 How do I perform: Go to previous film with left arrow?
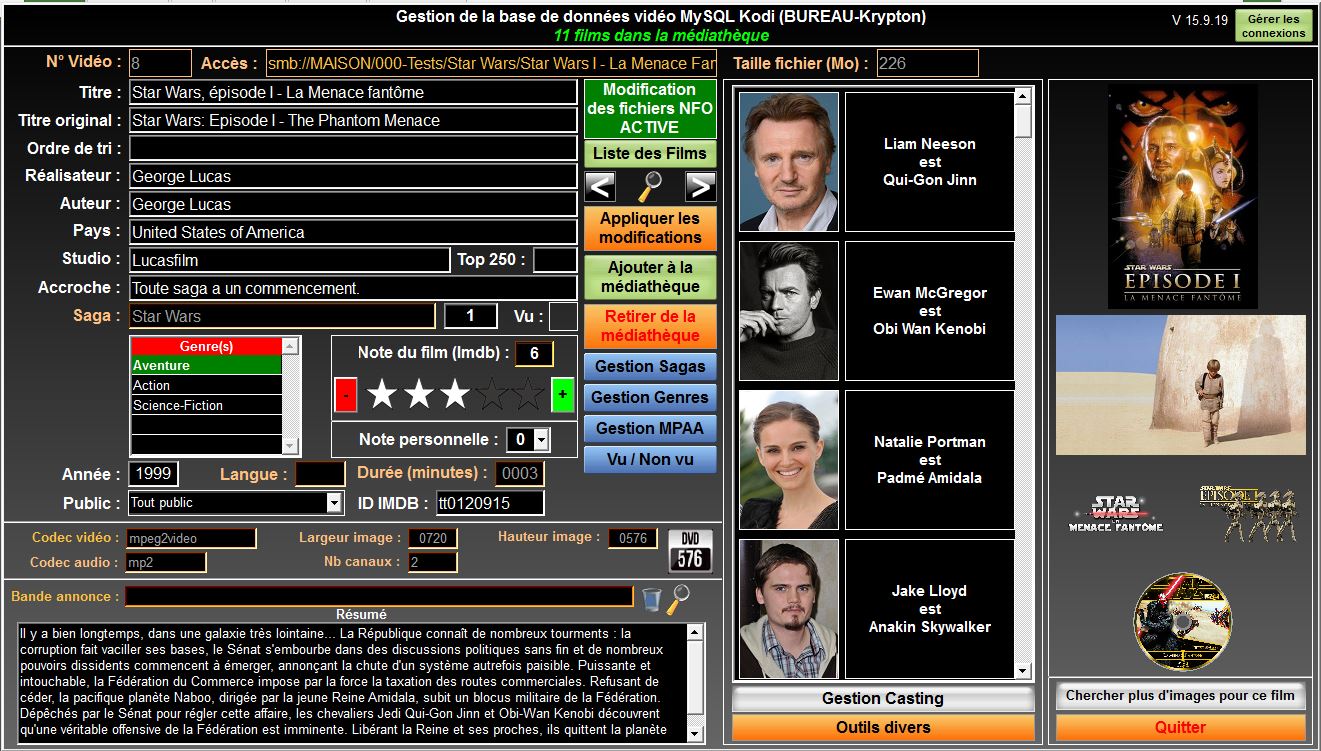600,186
